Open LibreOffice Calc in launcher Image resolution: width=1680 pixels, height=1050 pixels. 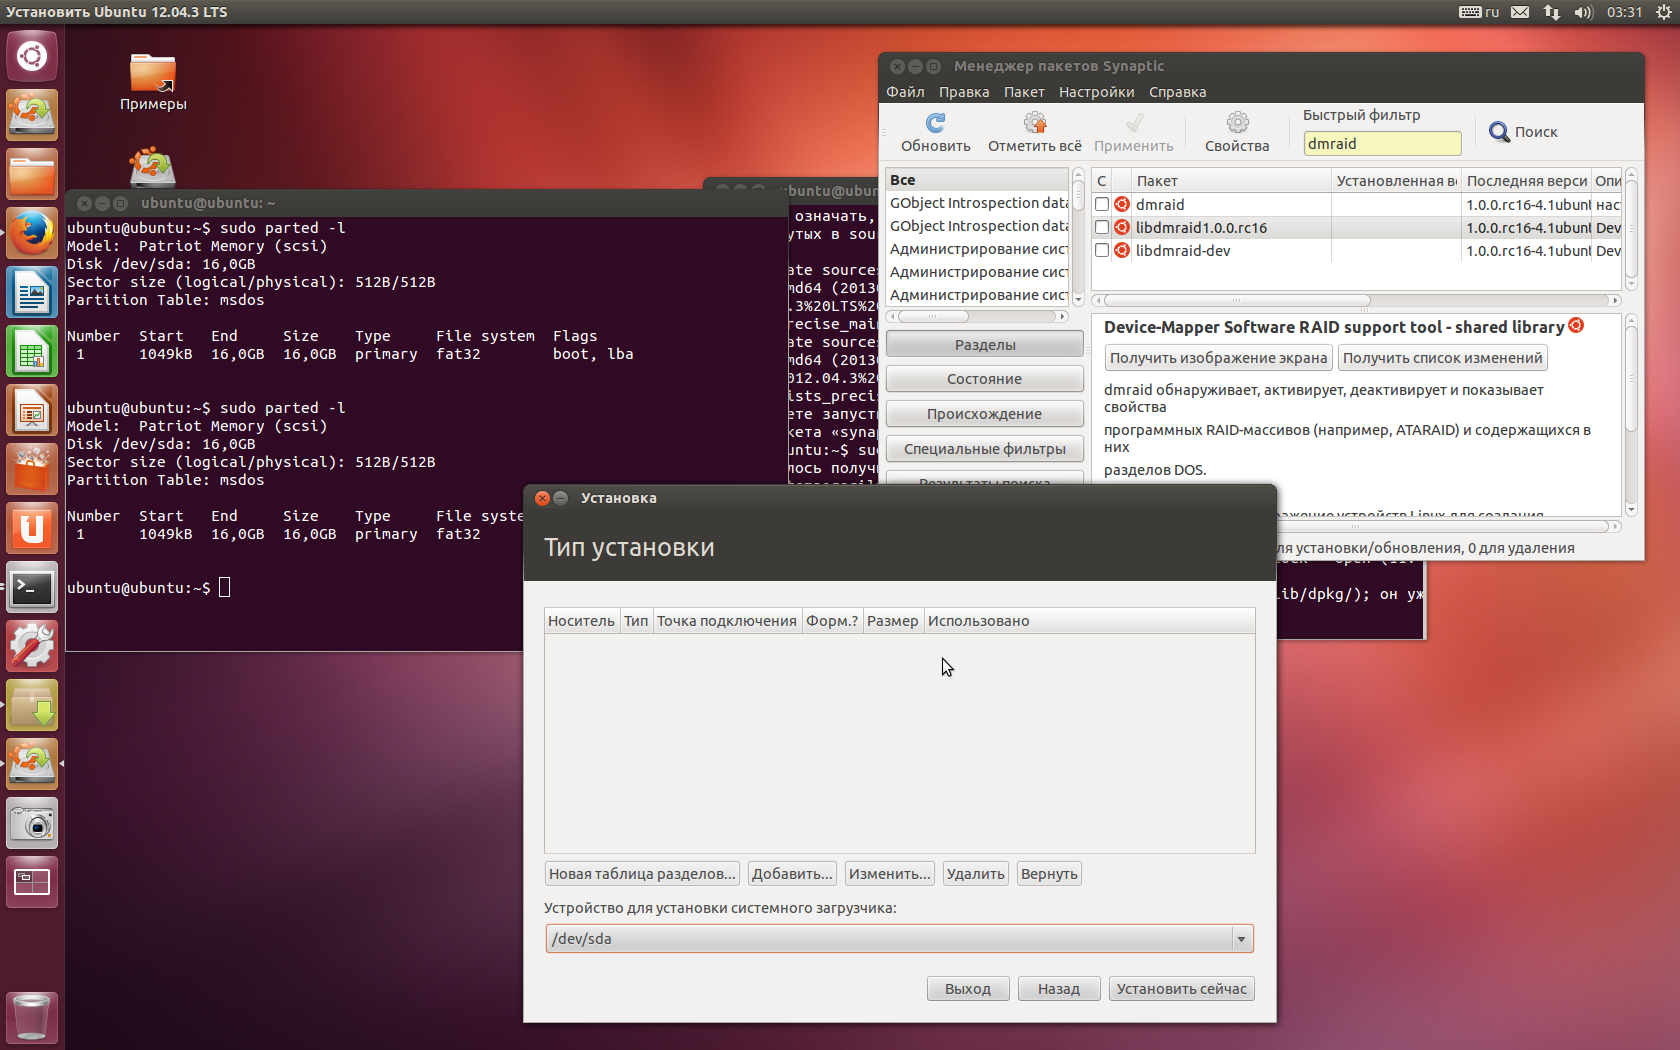[x=32, y=351]
